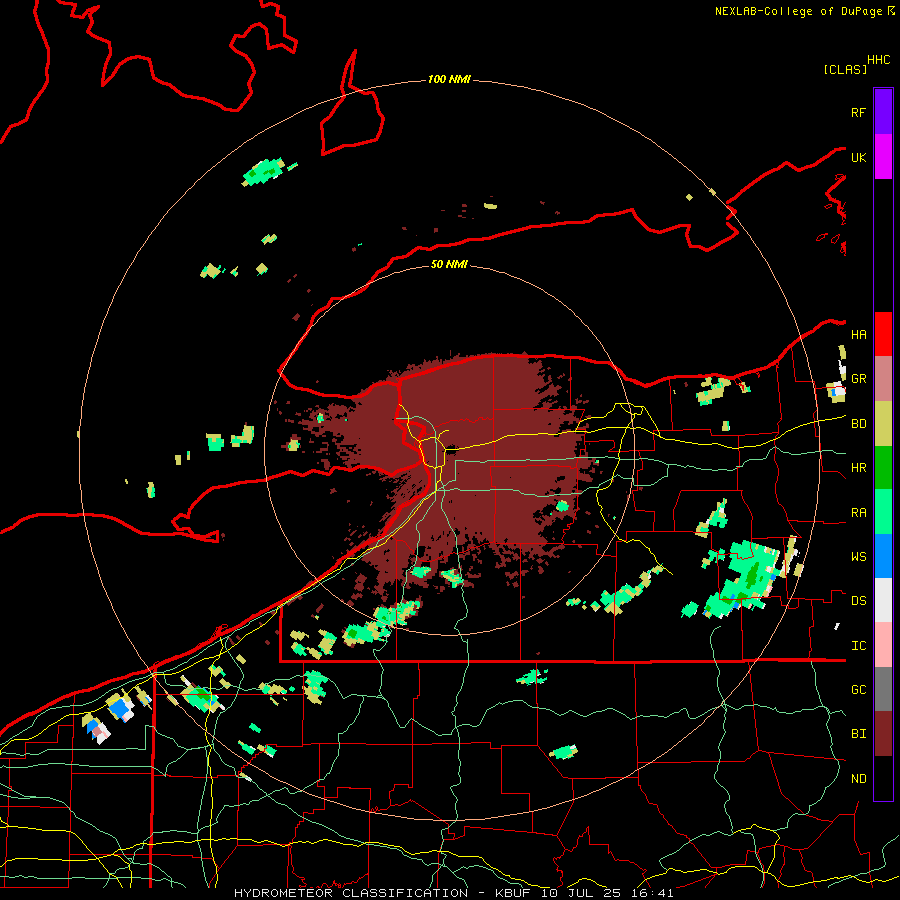900x900 pixels.
Task: Click the 'DS' legend label
Action: point(858,601)
